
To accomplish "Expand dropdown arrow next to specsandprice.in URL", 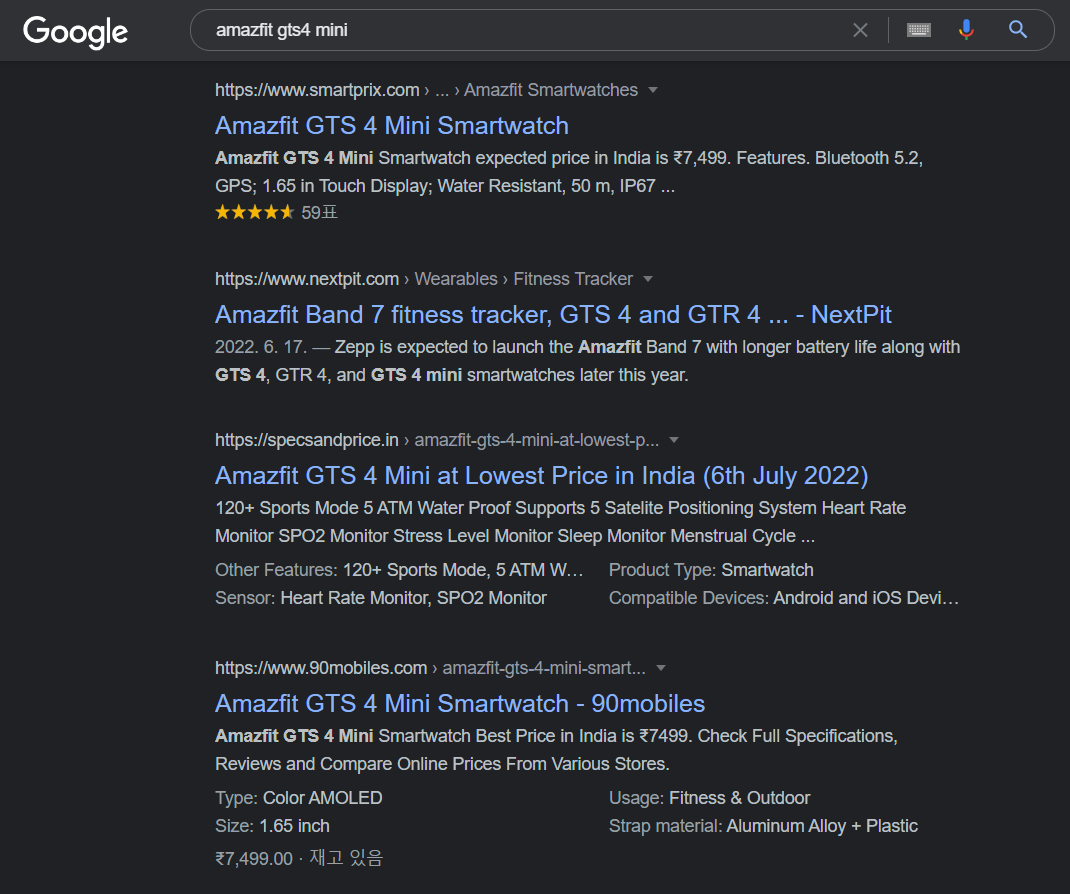I will pyautogui.click(x=674, y=440).
